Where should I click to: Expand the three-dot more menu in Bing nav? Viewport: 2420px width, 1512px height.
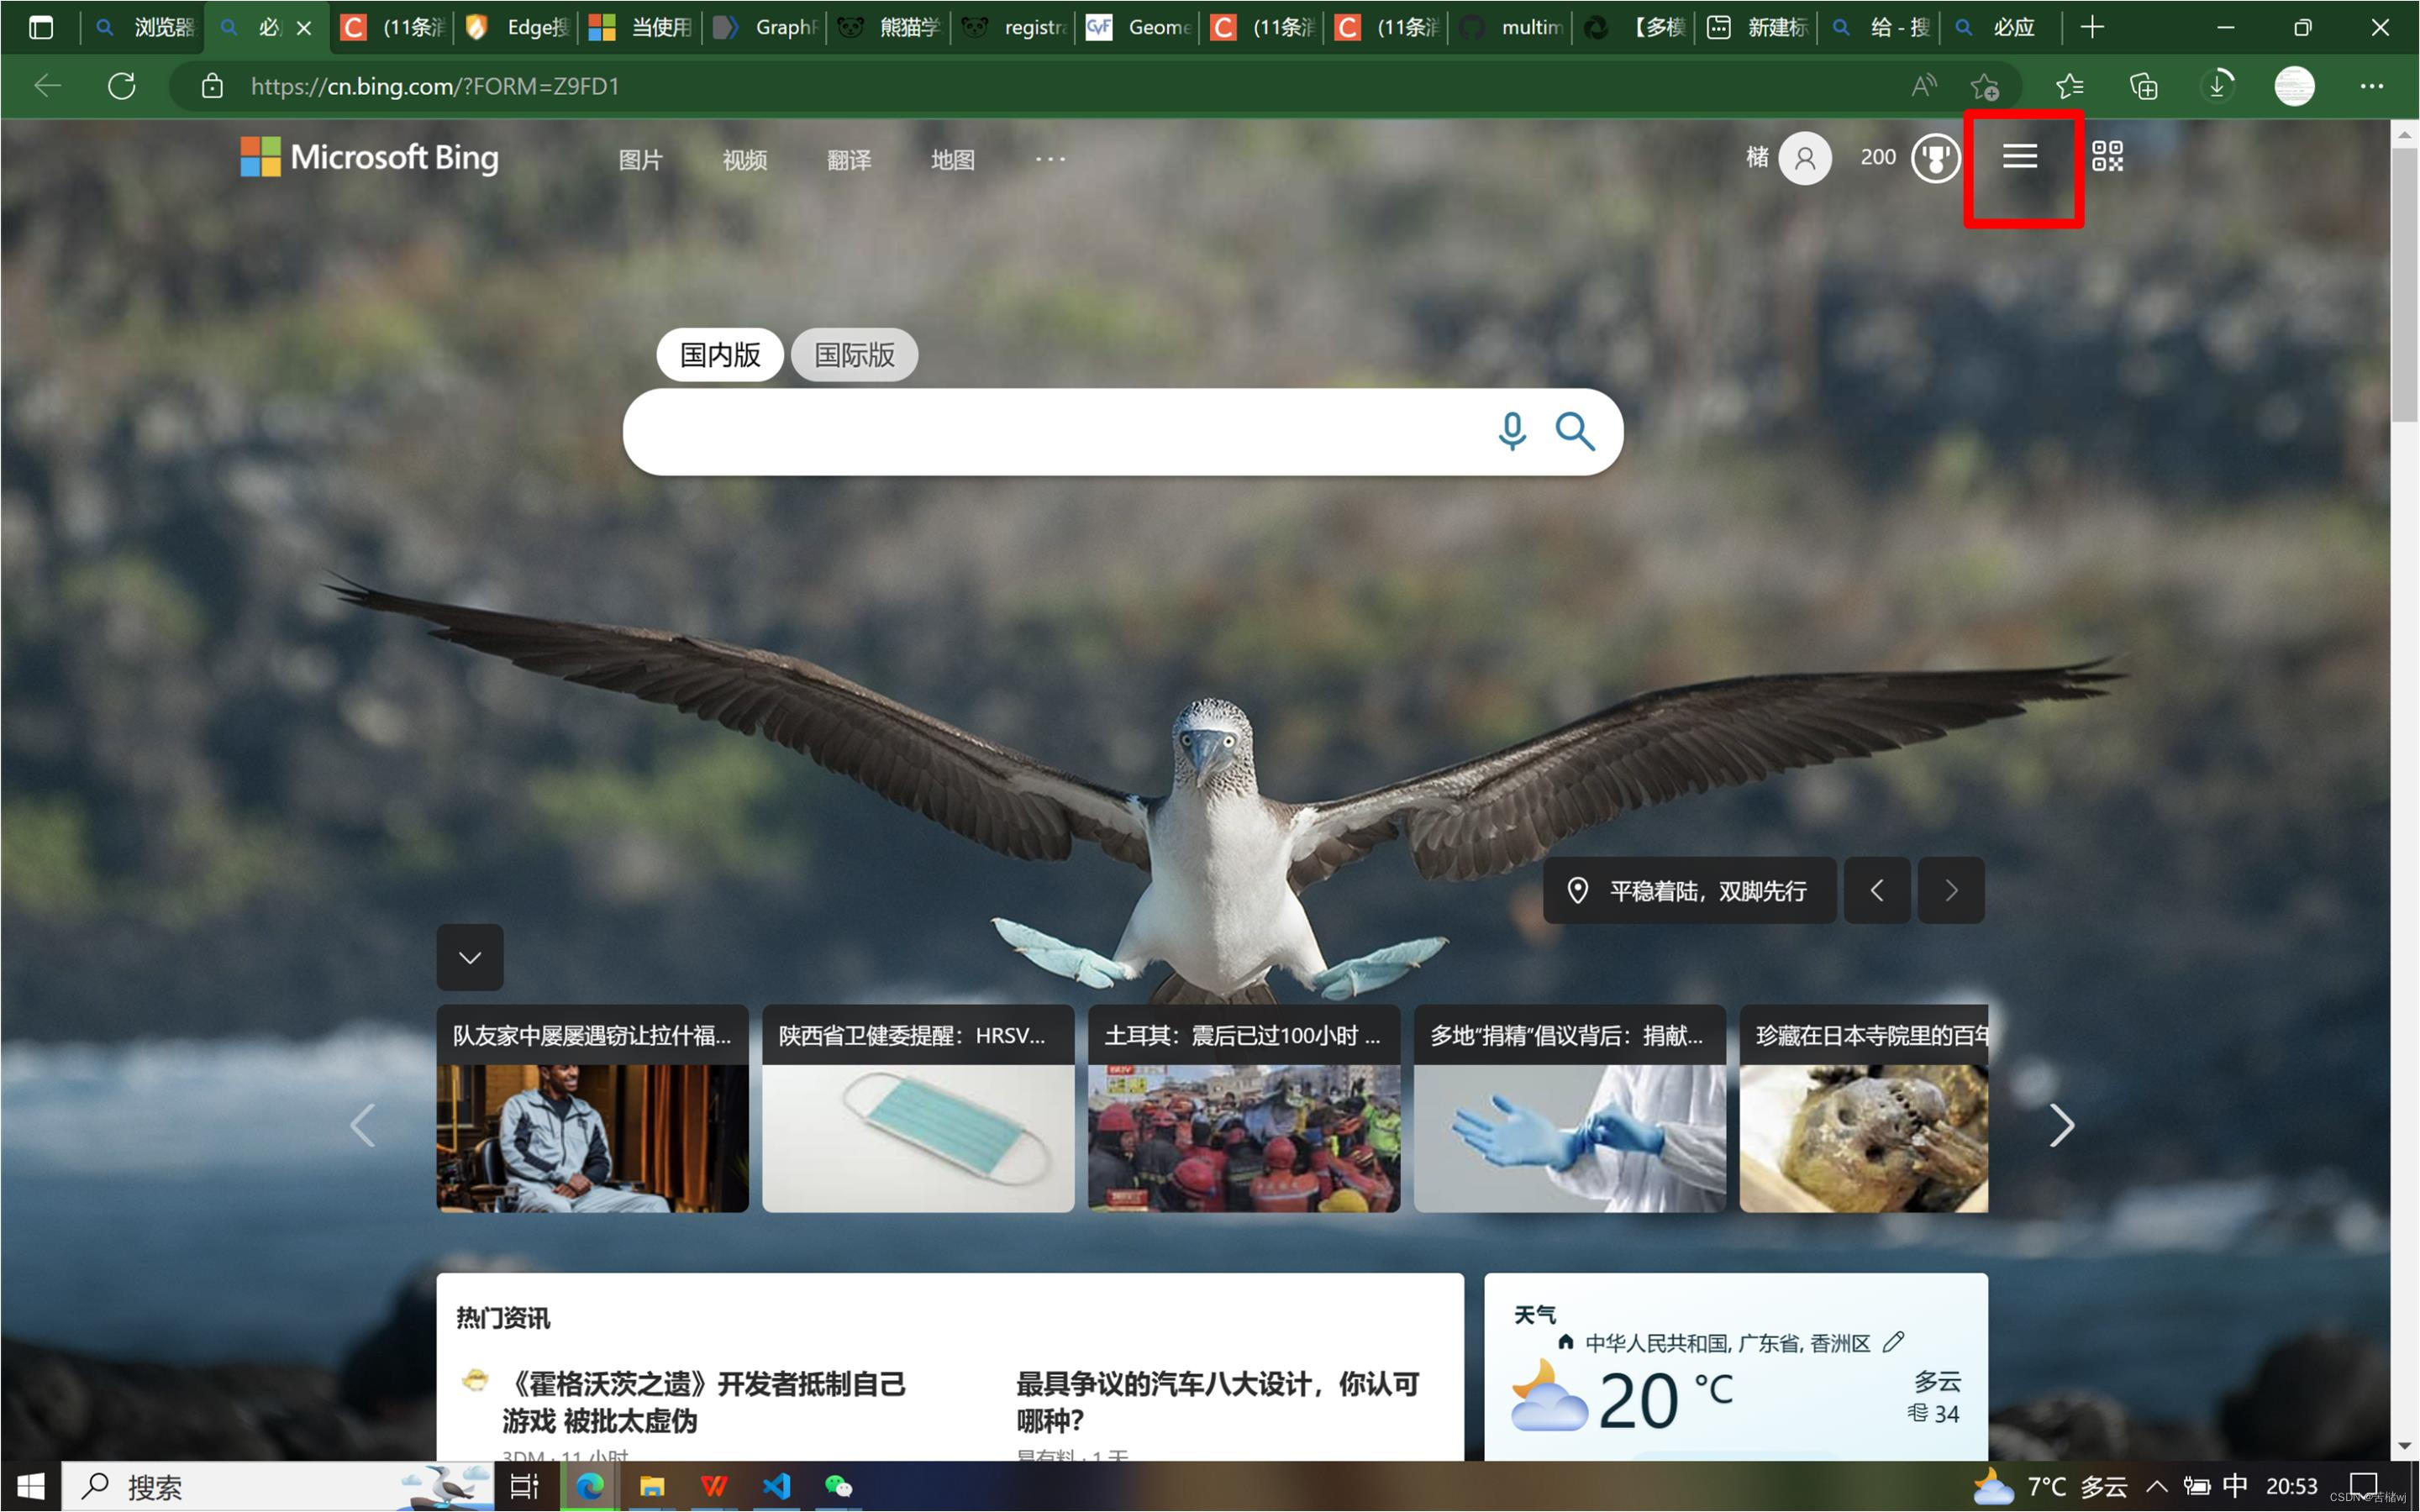(1050, 159)
